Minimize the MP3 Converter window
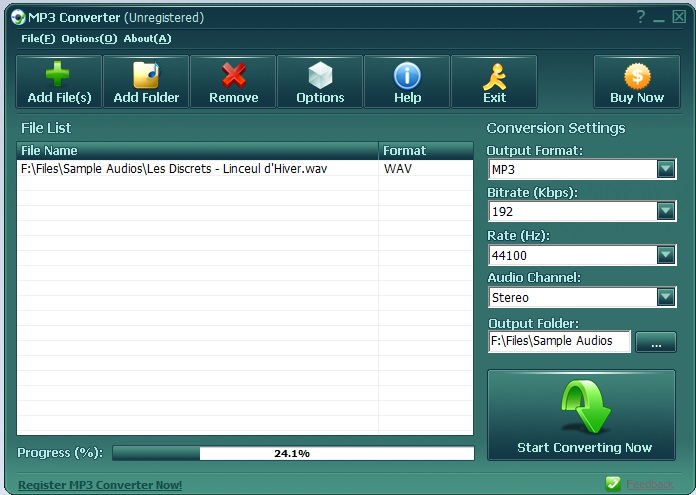Image resolution: width=696 pixels, height=495 pixels. point(659,18)
